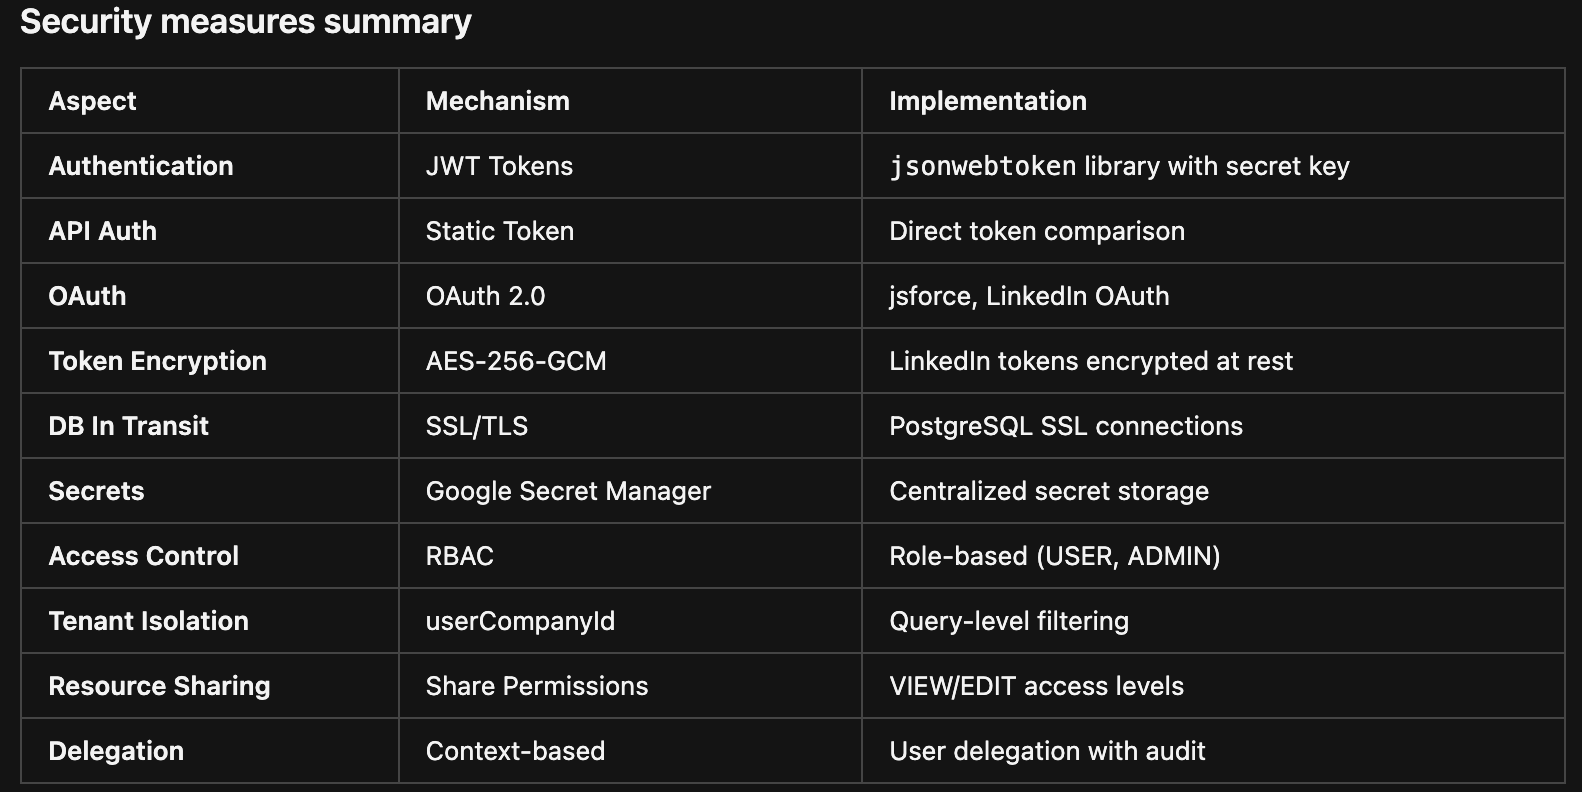Click PostgreSQL SSL connections text
The width and height of the screenshot is (1582, 792).
[x=1066, y=426]
